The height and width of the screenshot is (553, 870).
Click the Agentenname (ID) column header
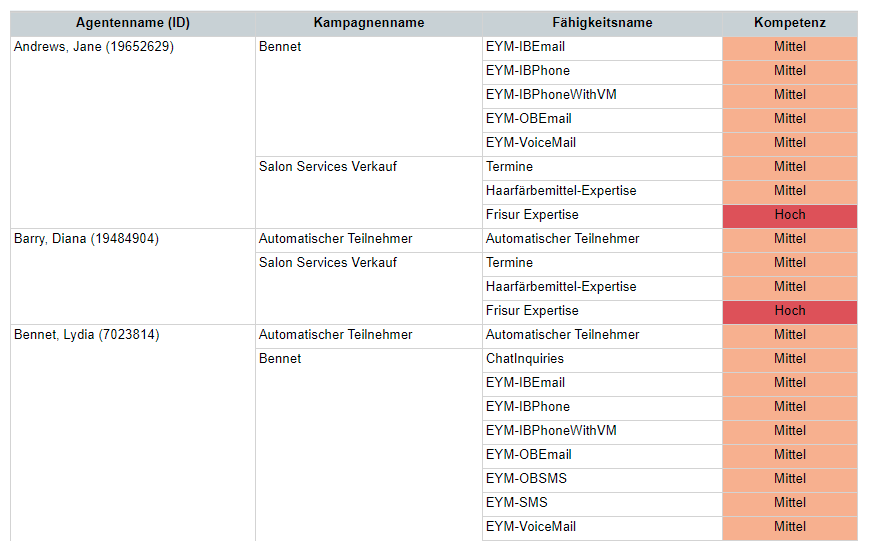[x=133, y=23]
